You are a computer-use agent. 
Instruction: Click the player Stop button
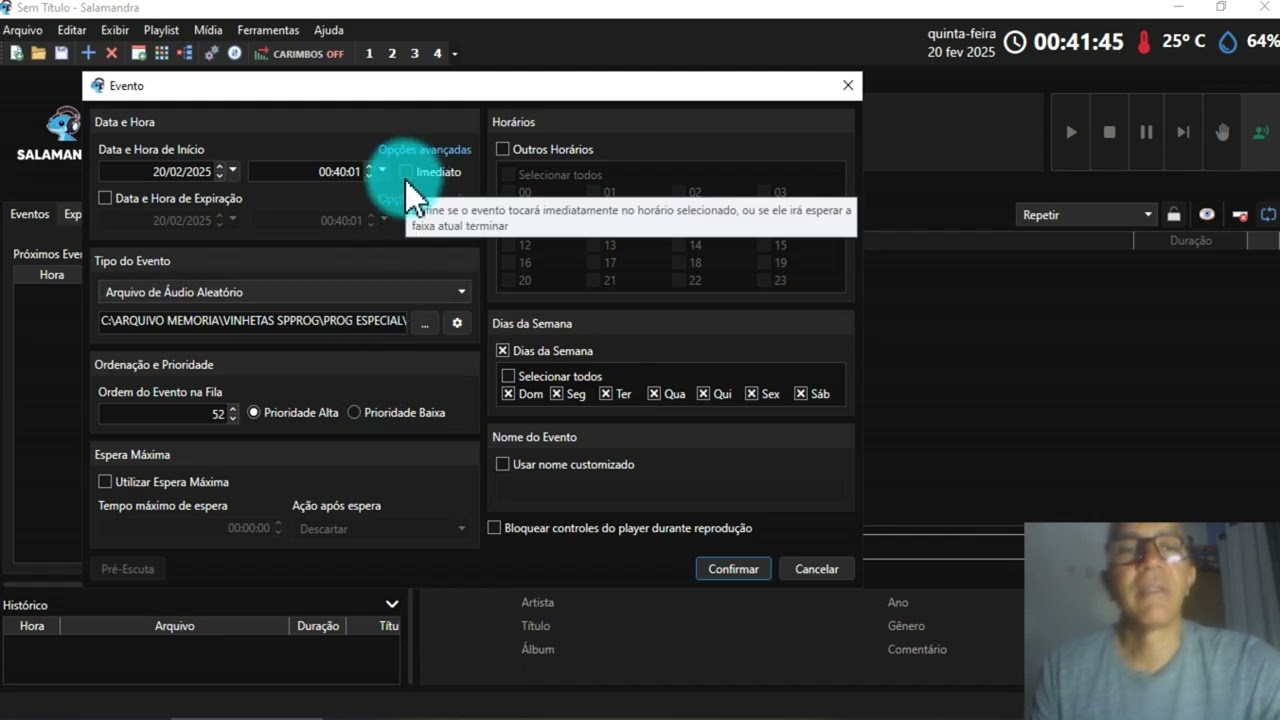(x=1109, y=132)
